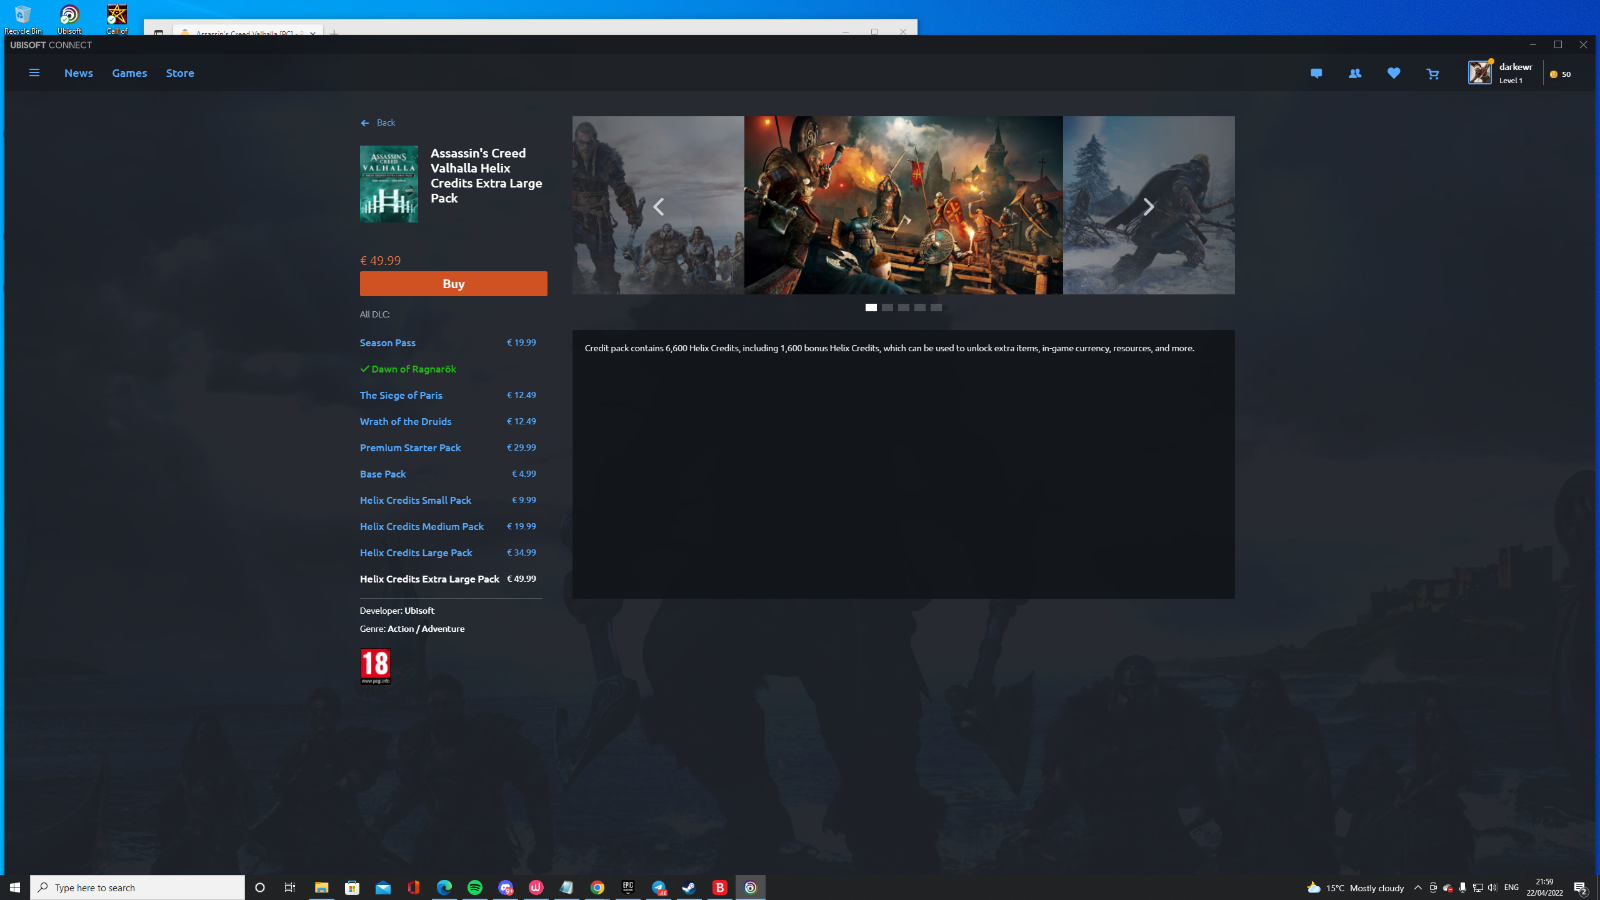1600x900 pixels.
Task: Show next screenshot in carousel
Action: coord(1148,207)
